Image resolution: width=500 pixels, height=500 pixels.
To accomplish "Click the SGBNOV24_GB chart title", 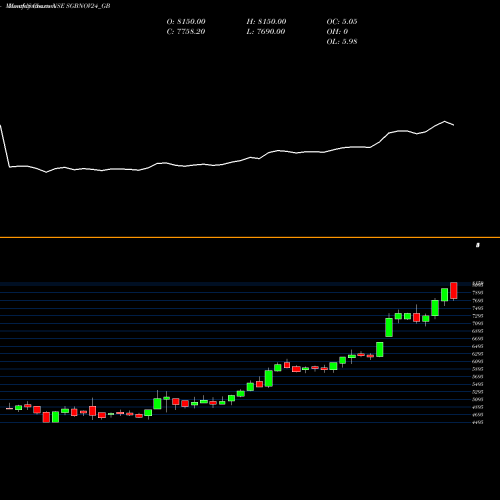I will pyautogui.click(x=58, y=6).
